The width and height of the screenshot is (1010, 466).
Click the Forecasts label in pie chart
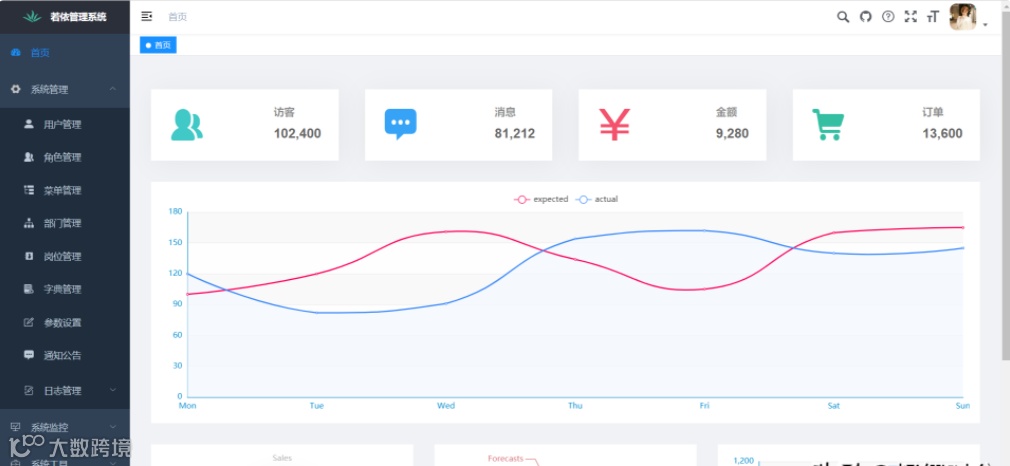coord(506,459)
